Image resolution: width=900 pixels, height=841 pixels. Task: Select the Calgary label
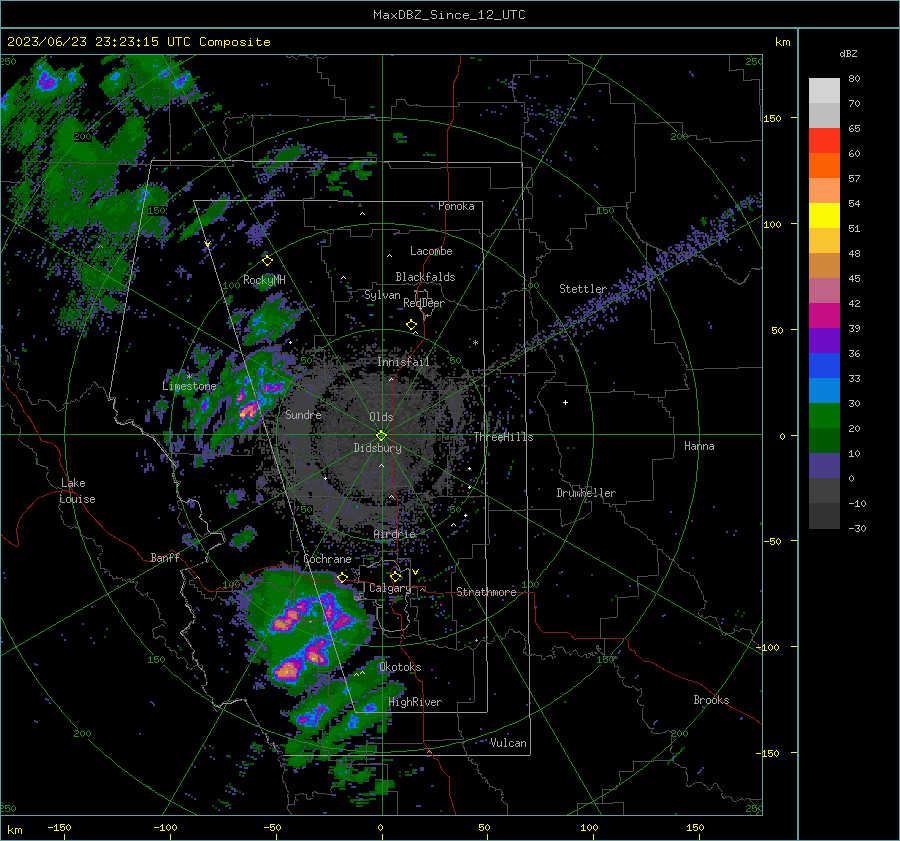point(390,588)
